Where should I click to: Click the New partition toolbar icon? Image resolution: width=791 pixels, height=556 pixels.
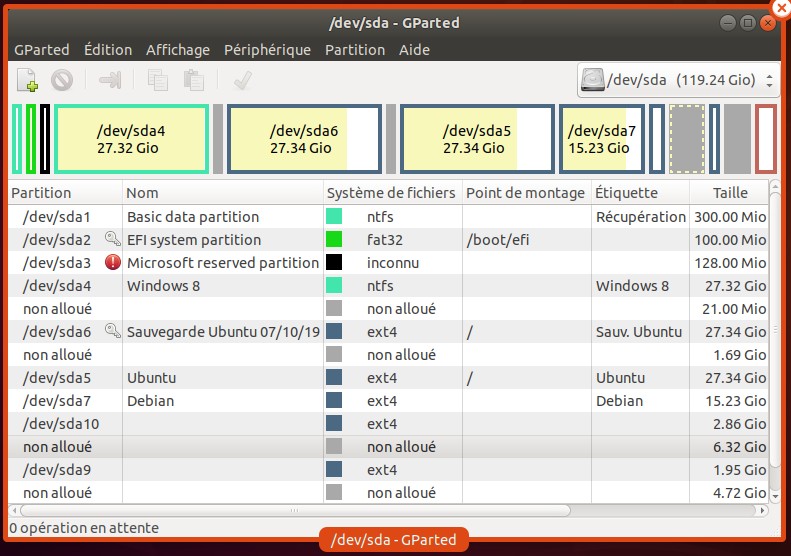27,80
